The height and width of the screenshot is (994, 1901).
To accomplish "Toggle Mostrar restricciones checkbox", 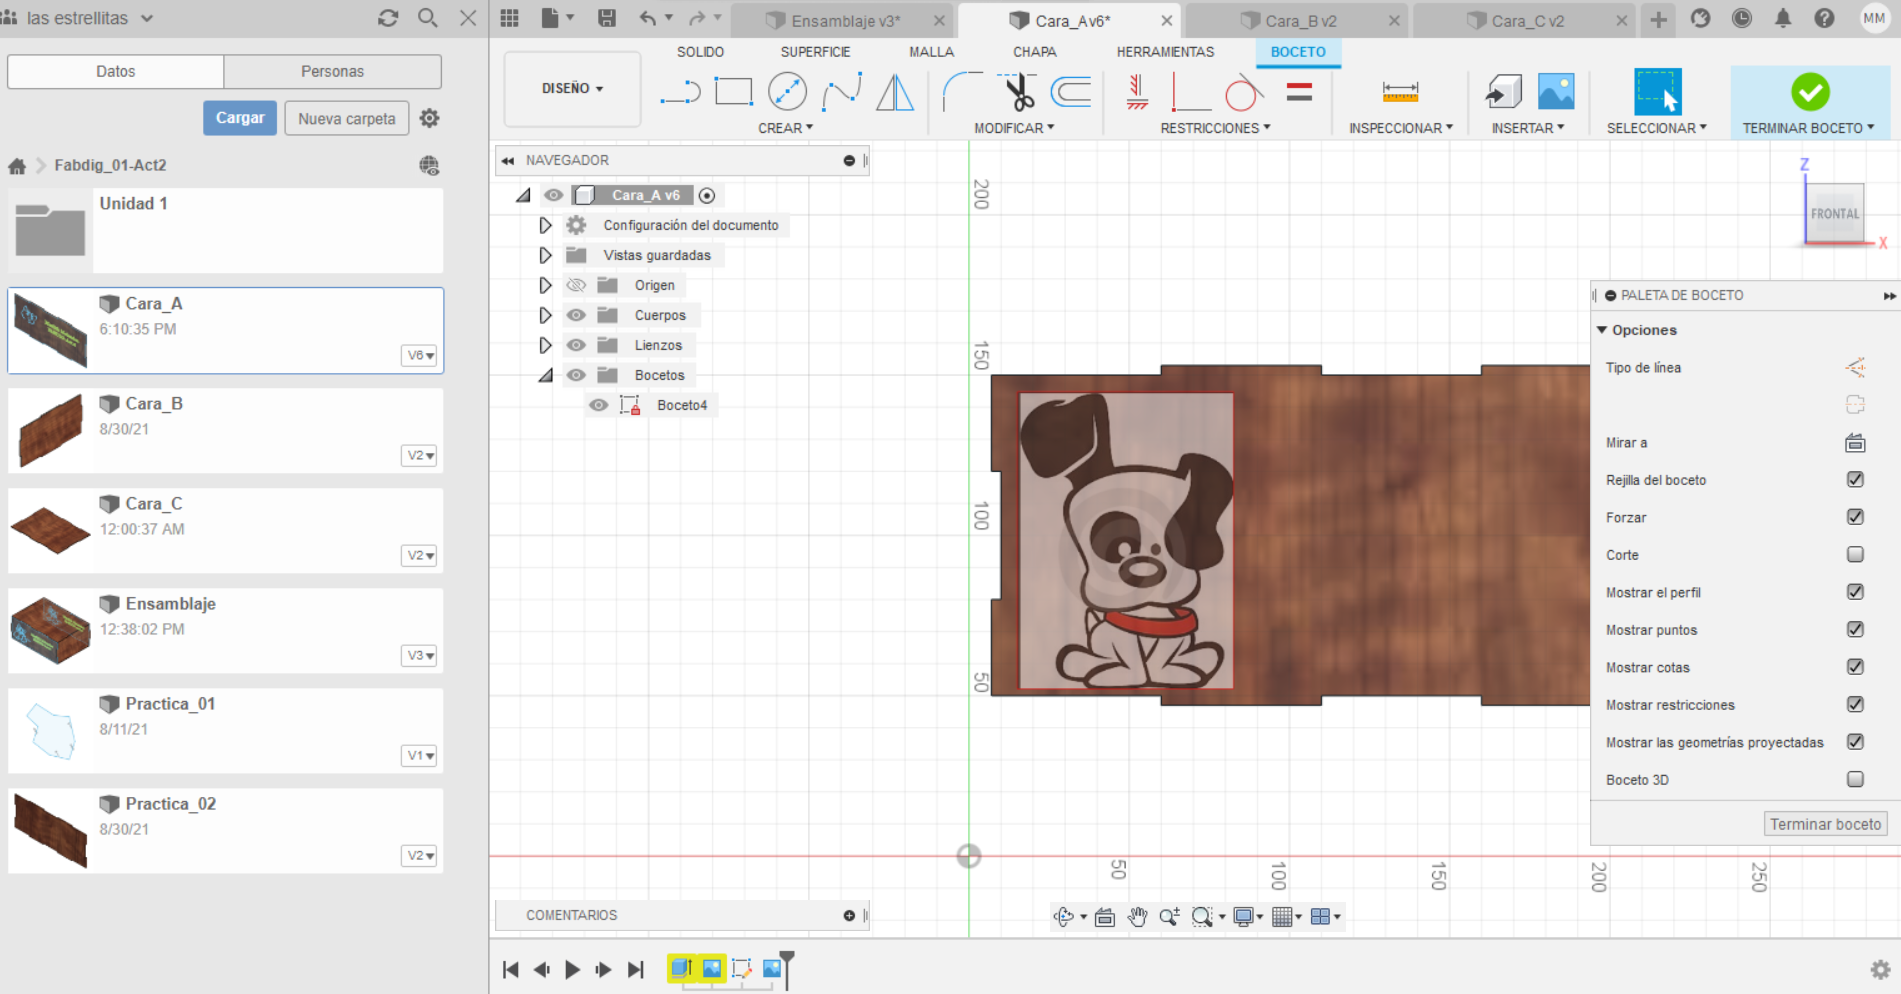I will 1855,704.
